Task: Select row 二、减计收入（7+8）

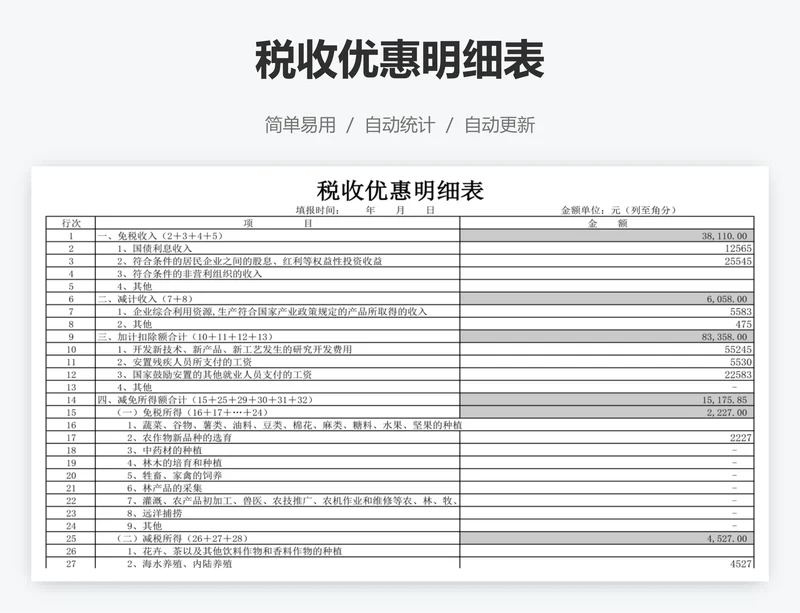Action: (x=278, y=299)
